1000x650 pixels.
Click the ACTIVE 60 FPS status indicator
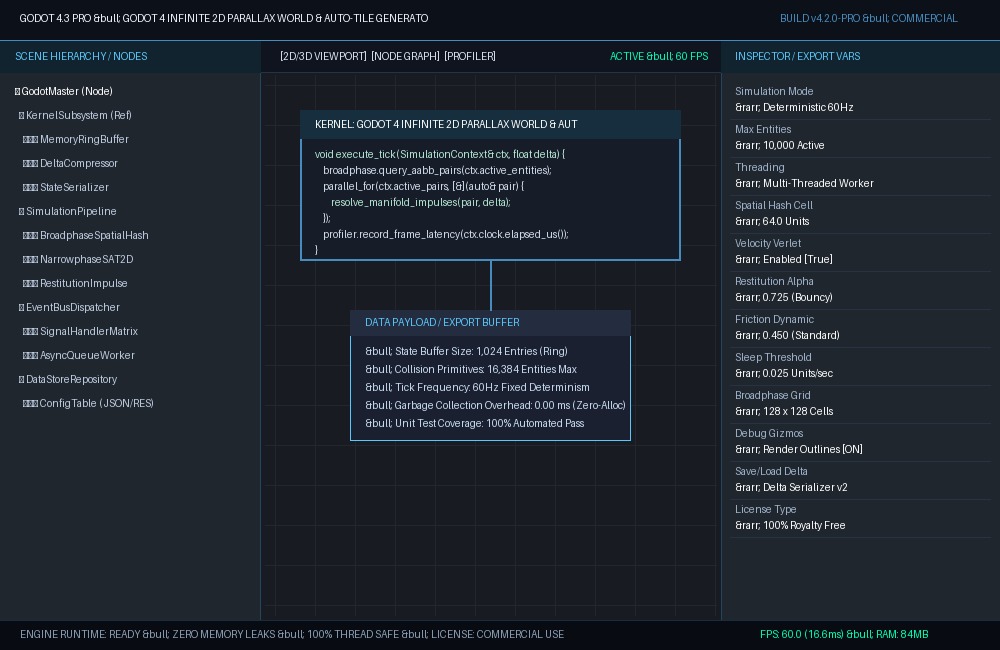click(659, 56)
